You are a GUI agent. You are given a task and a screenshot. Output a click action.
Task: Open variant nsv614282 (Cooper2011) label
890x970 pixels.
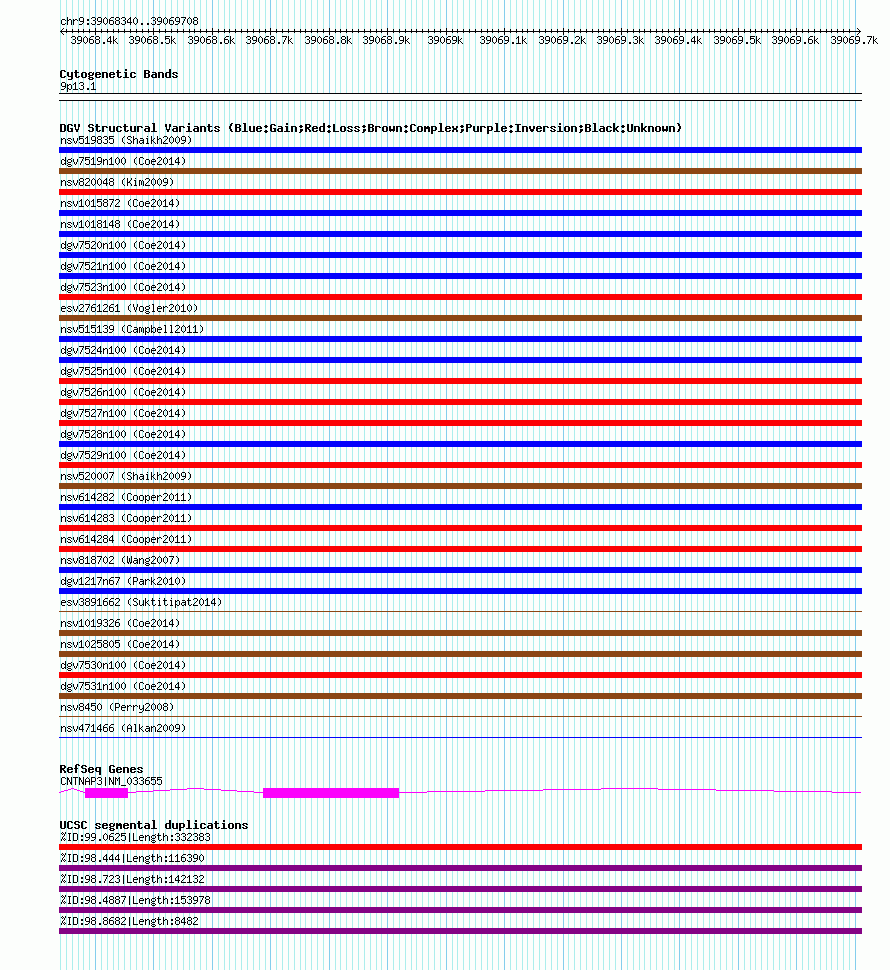point(126,498)
